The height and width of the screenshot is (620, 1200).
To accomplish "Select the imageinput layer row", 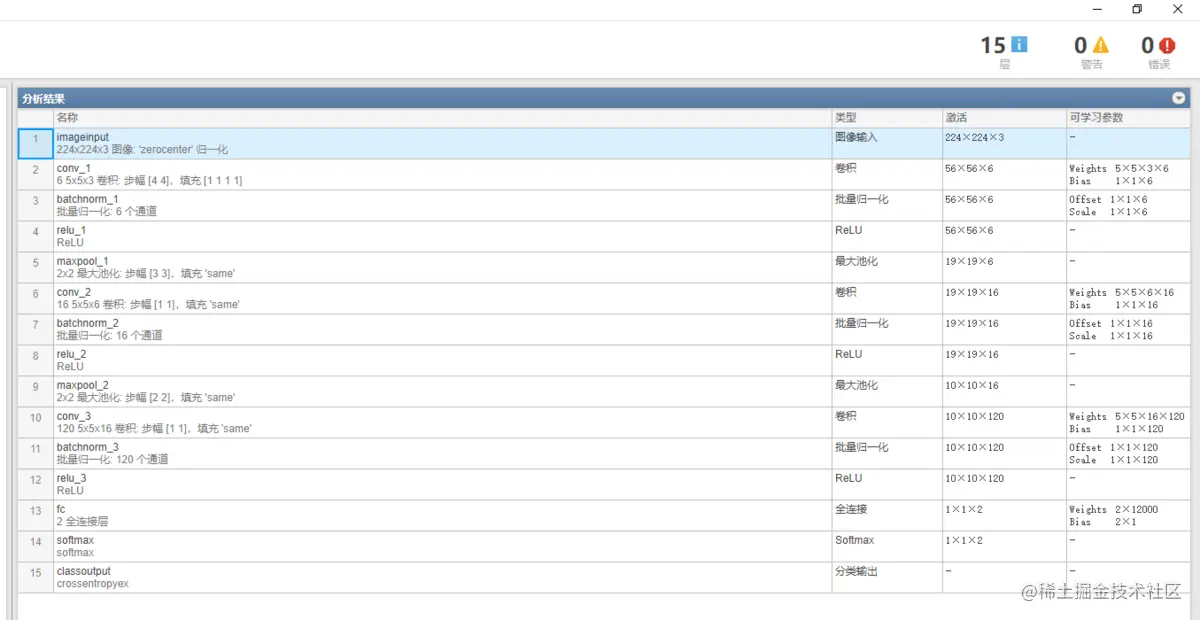I will tap(604, 143).
